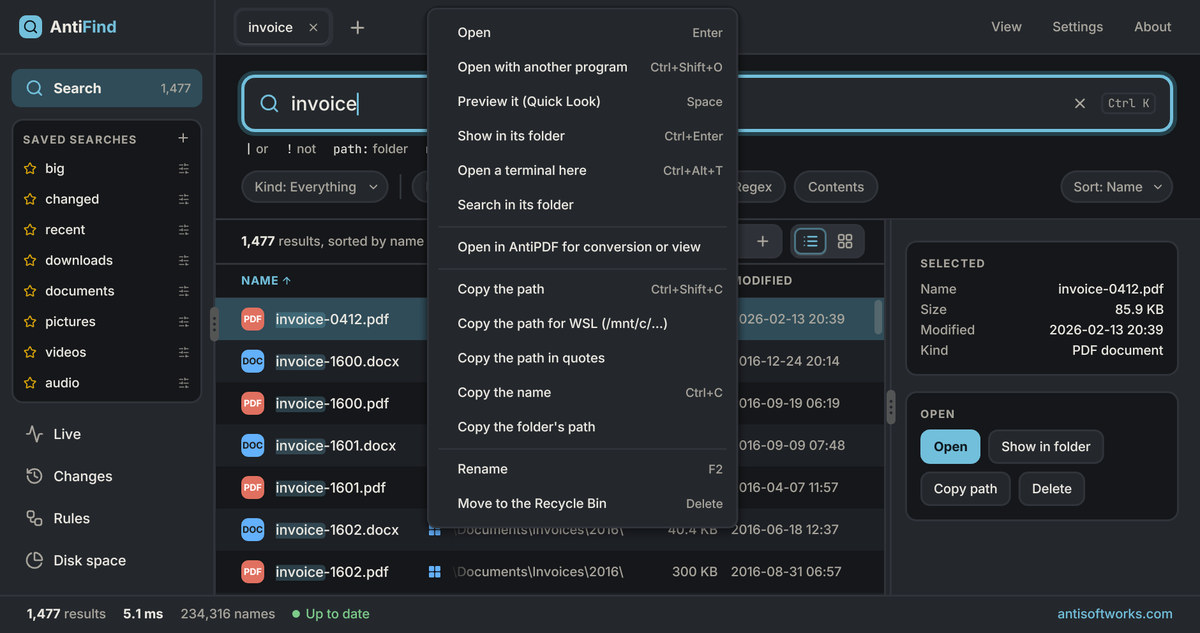Click the star beside downloads
This screenshot has height=633, width=1200.
(x=30, y=260)
